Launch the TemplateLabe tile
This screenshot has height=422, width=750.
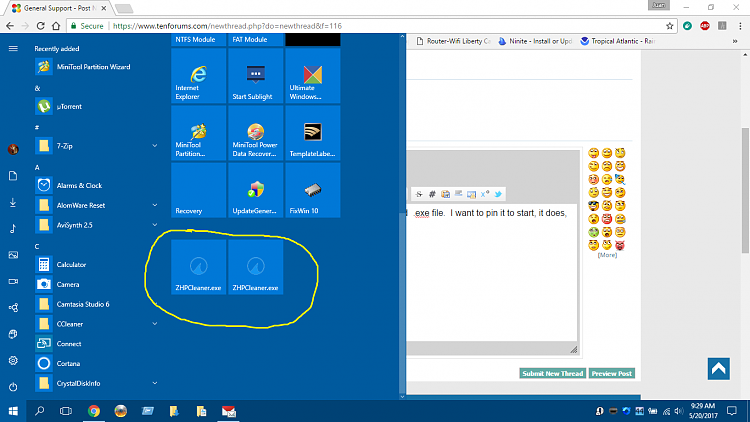312,133
